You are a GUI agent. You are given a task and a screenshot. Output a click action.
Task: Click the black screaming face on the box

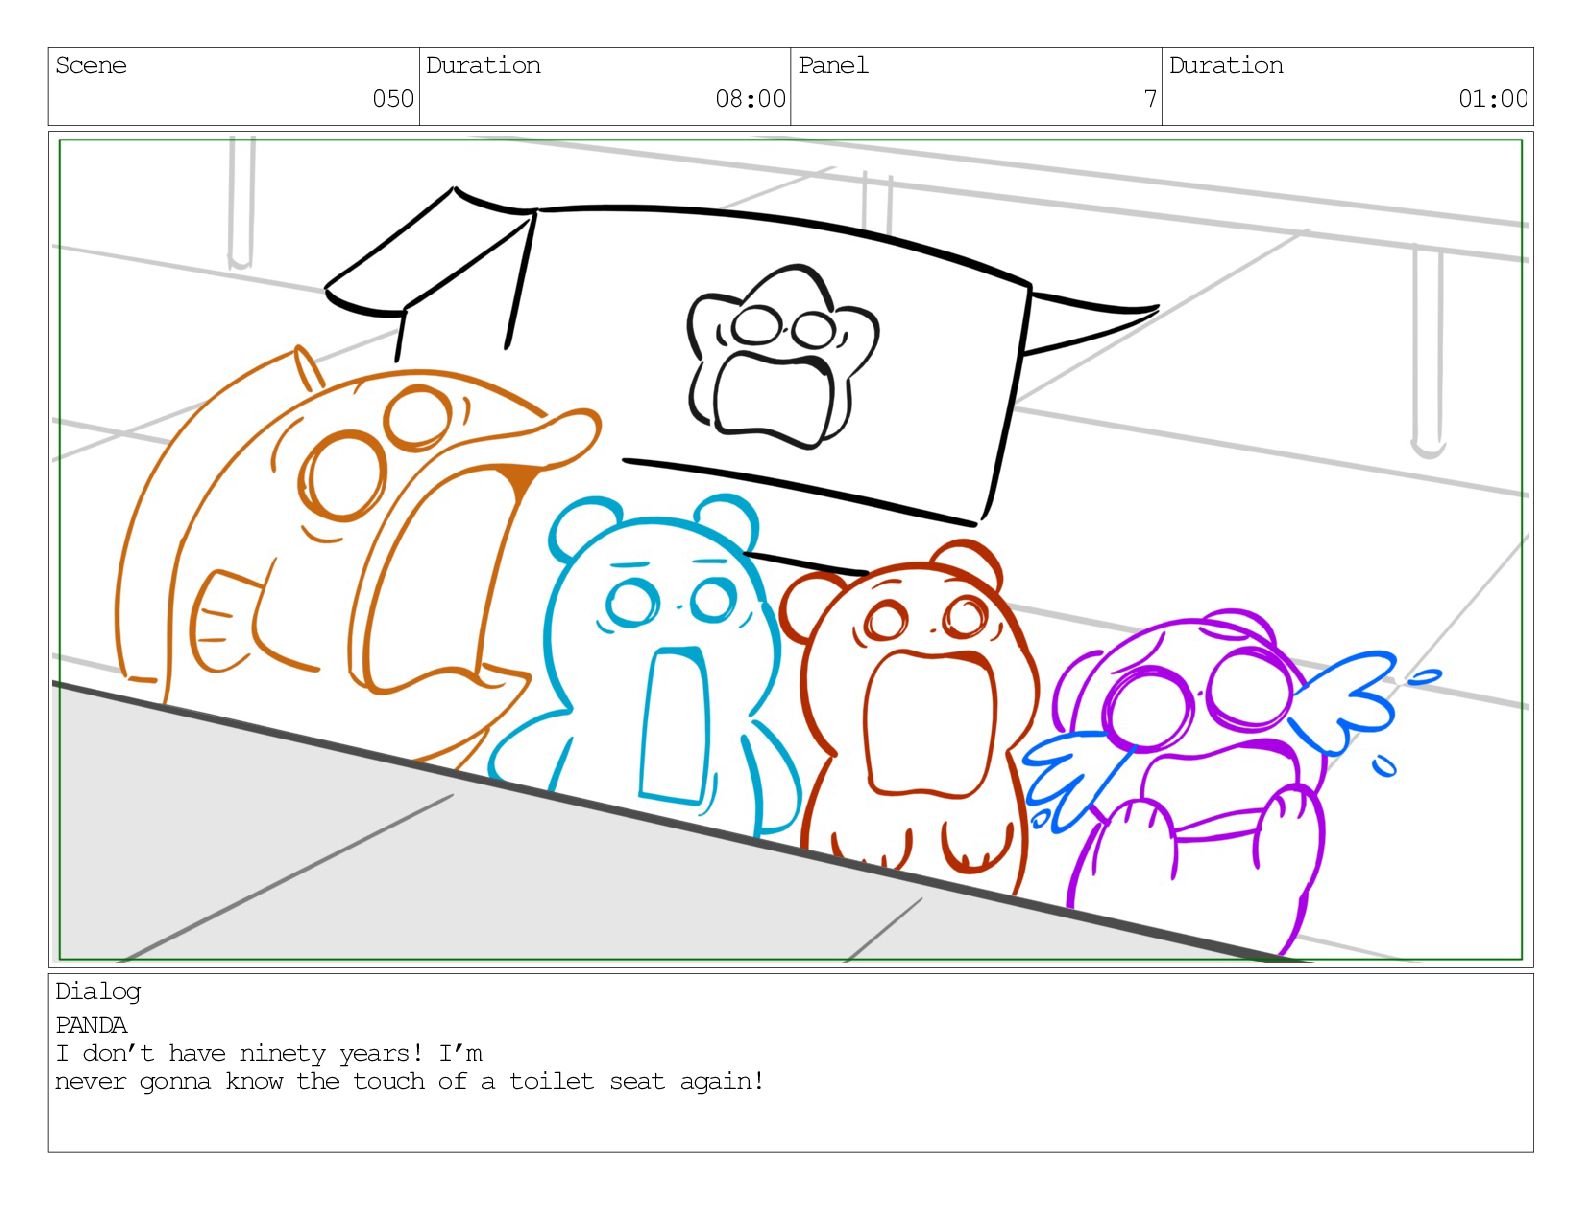pyautogui.click(x=782, y=357)
